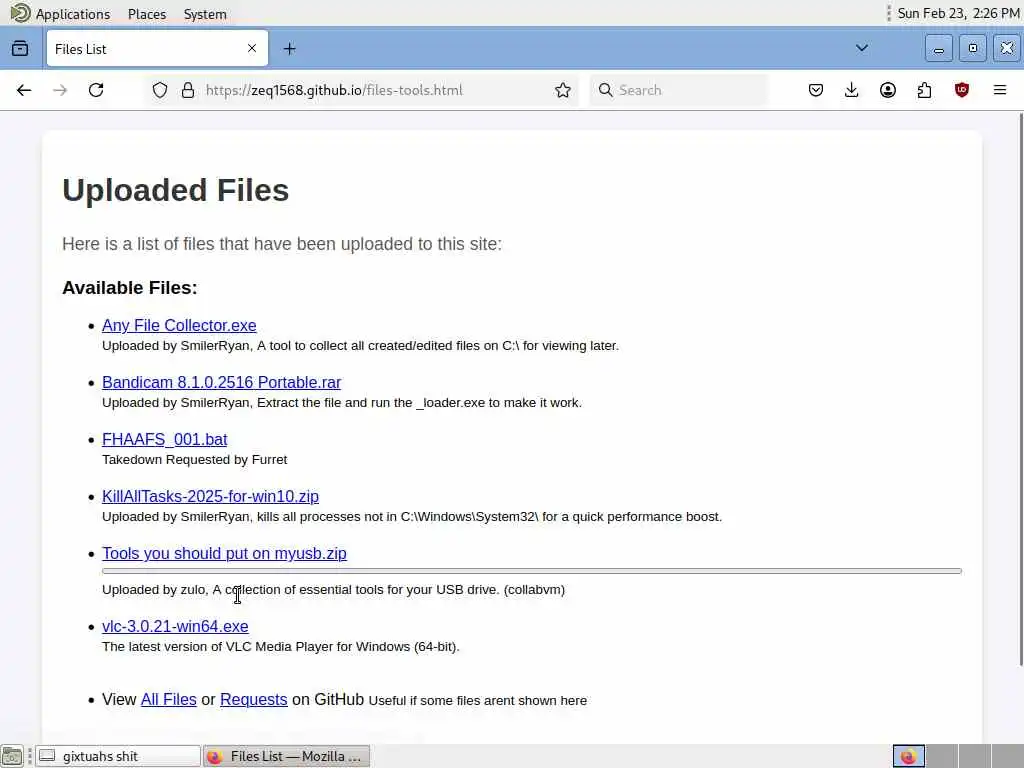The height and width of the screenshot is (768, 1024).
Task: Click the site security padlock icon
Action: pyautogui.click(x=188, y=90)
